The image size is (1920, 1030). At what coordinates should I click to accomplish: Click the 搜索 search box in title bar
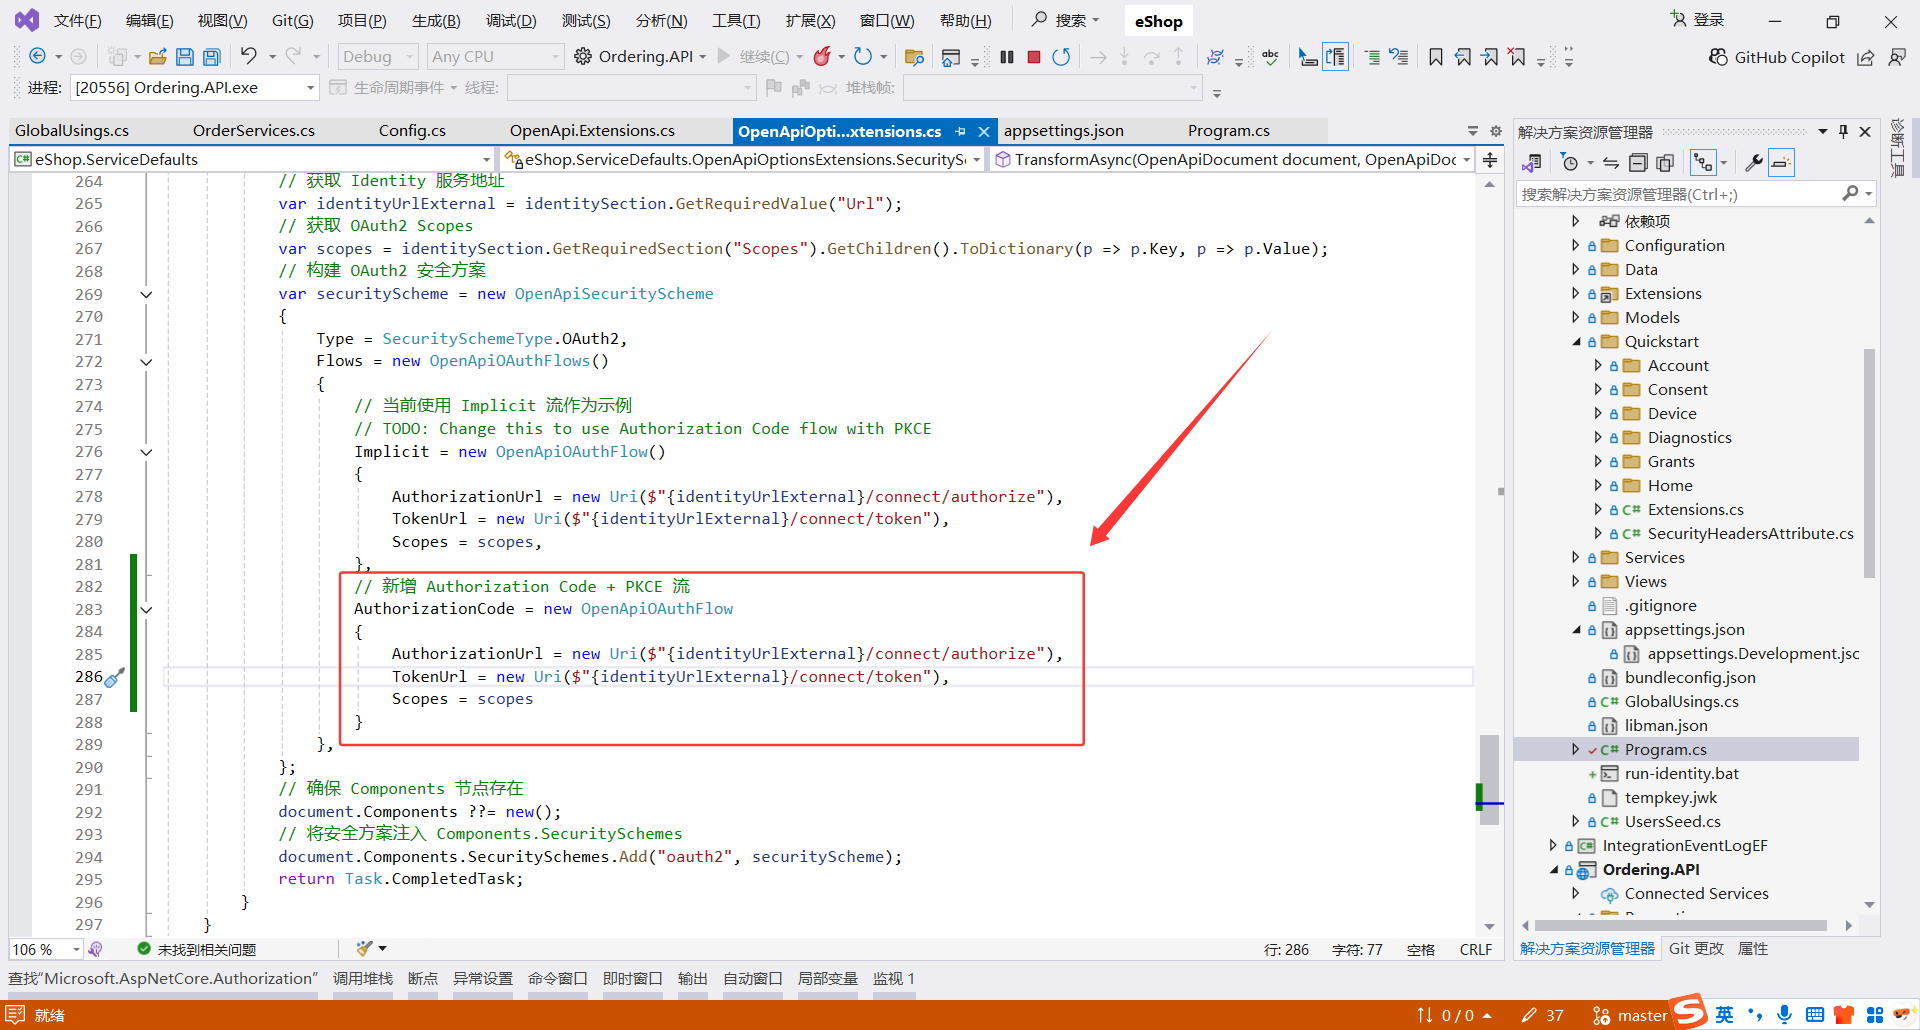[x=1066, y=20]
